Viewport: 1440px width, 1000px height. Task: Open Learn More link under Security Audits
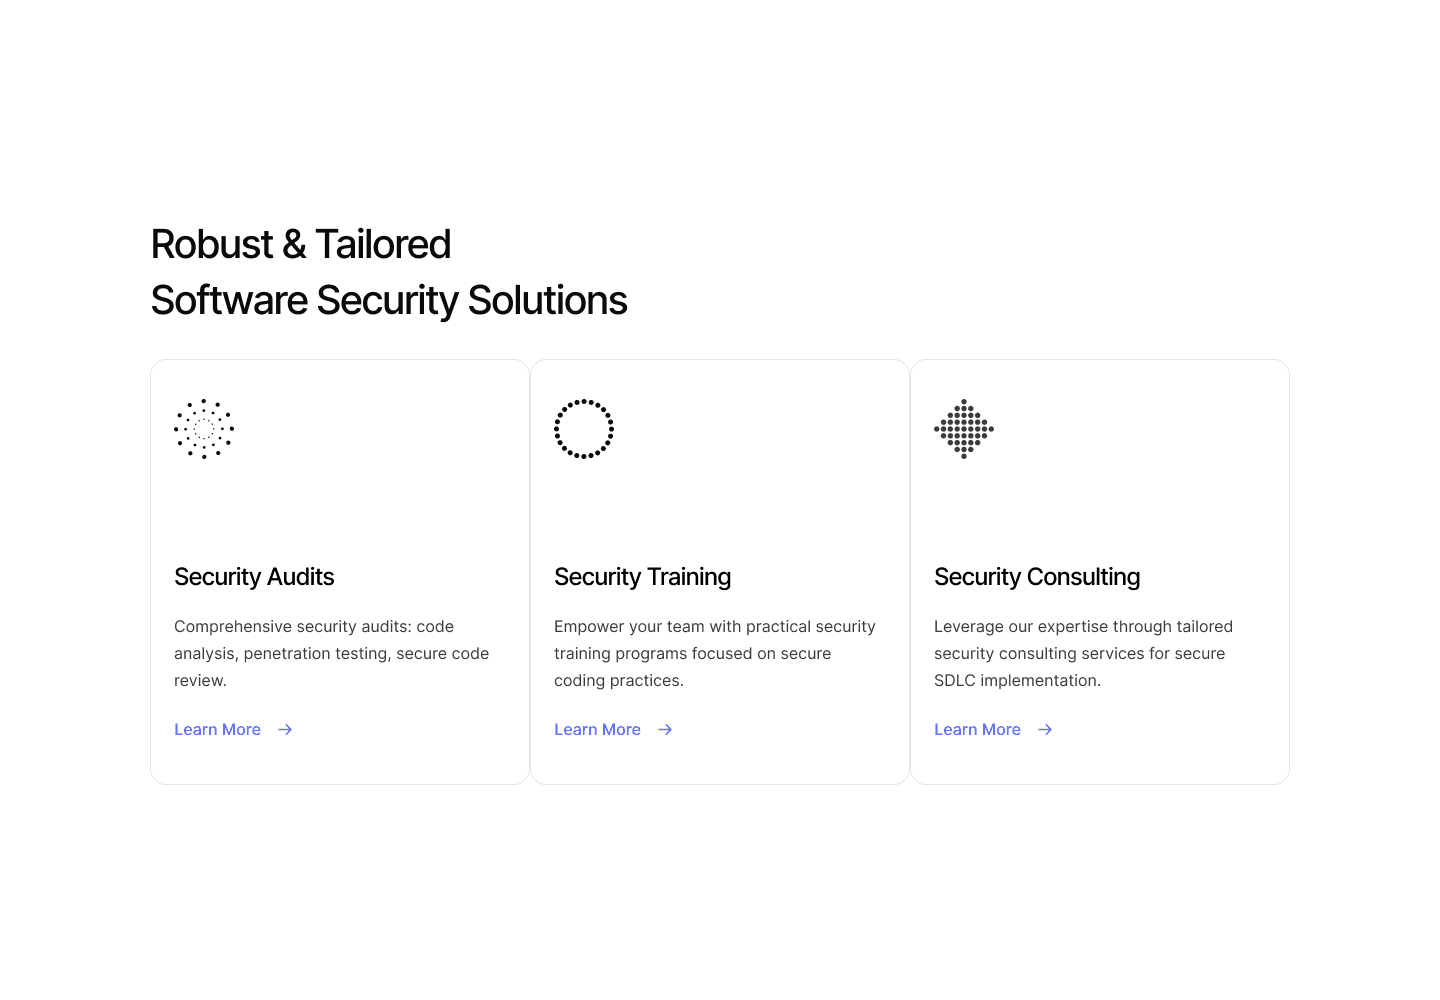click(217, 730)
